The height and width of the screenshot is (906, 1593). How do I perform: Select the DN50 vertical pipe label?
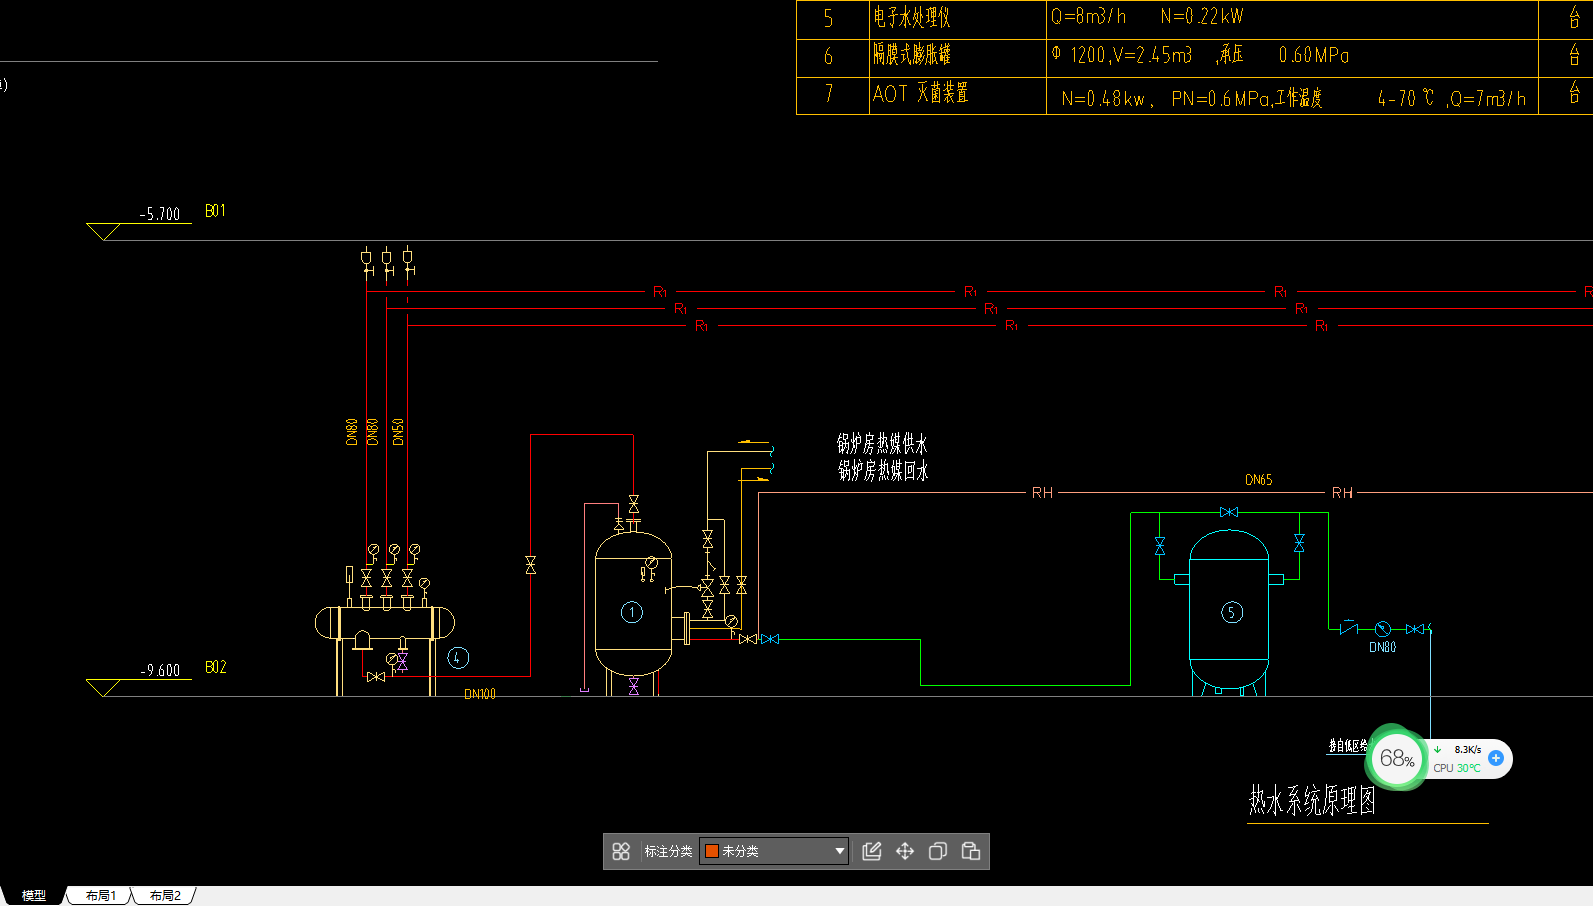[398, 432]
